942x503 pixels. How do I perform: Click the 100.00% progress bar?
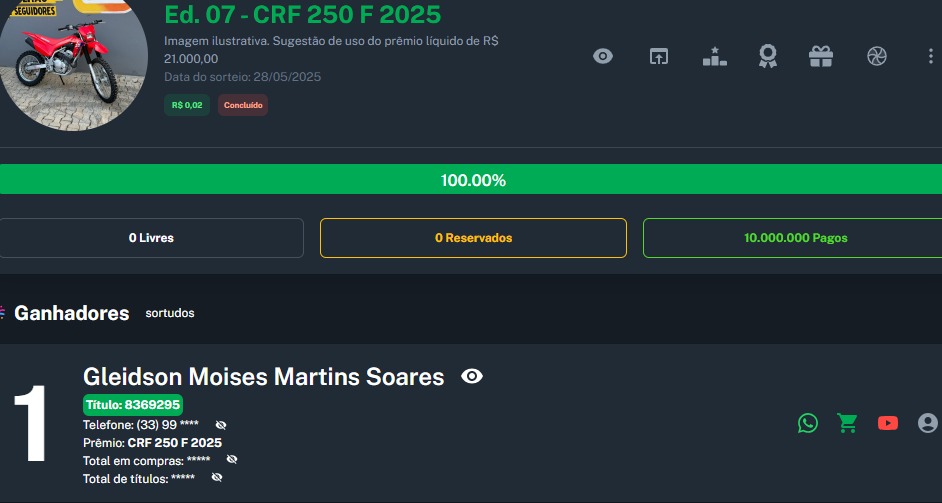click(471, 180)
